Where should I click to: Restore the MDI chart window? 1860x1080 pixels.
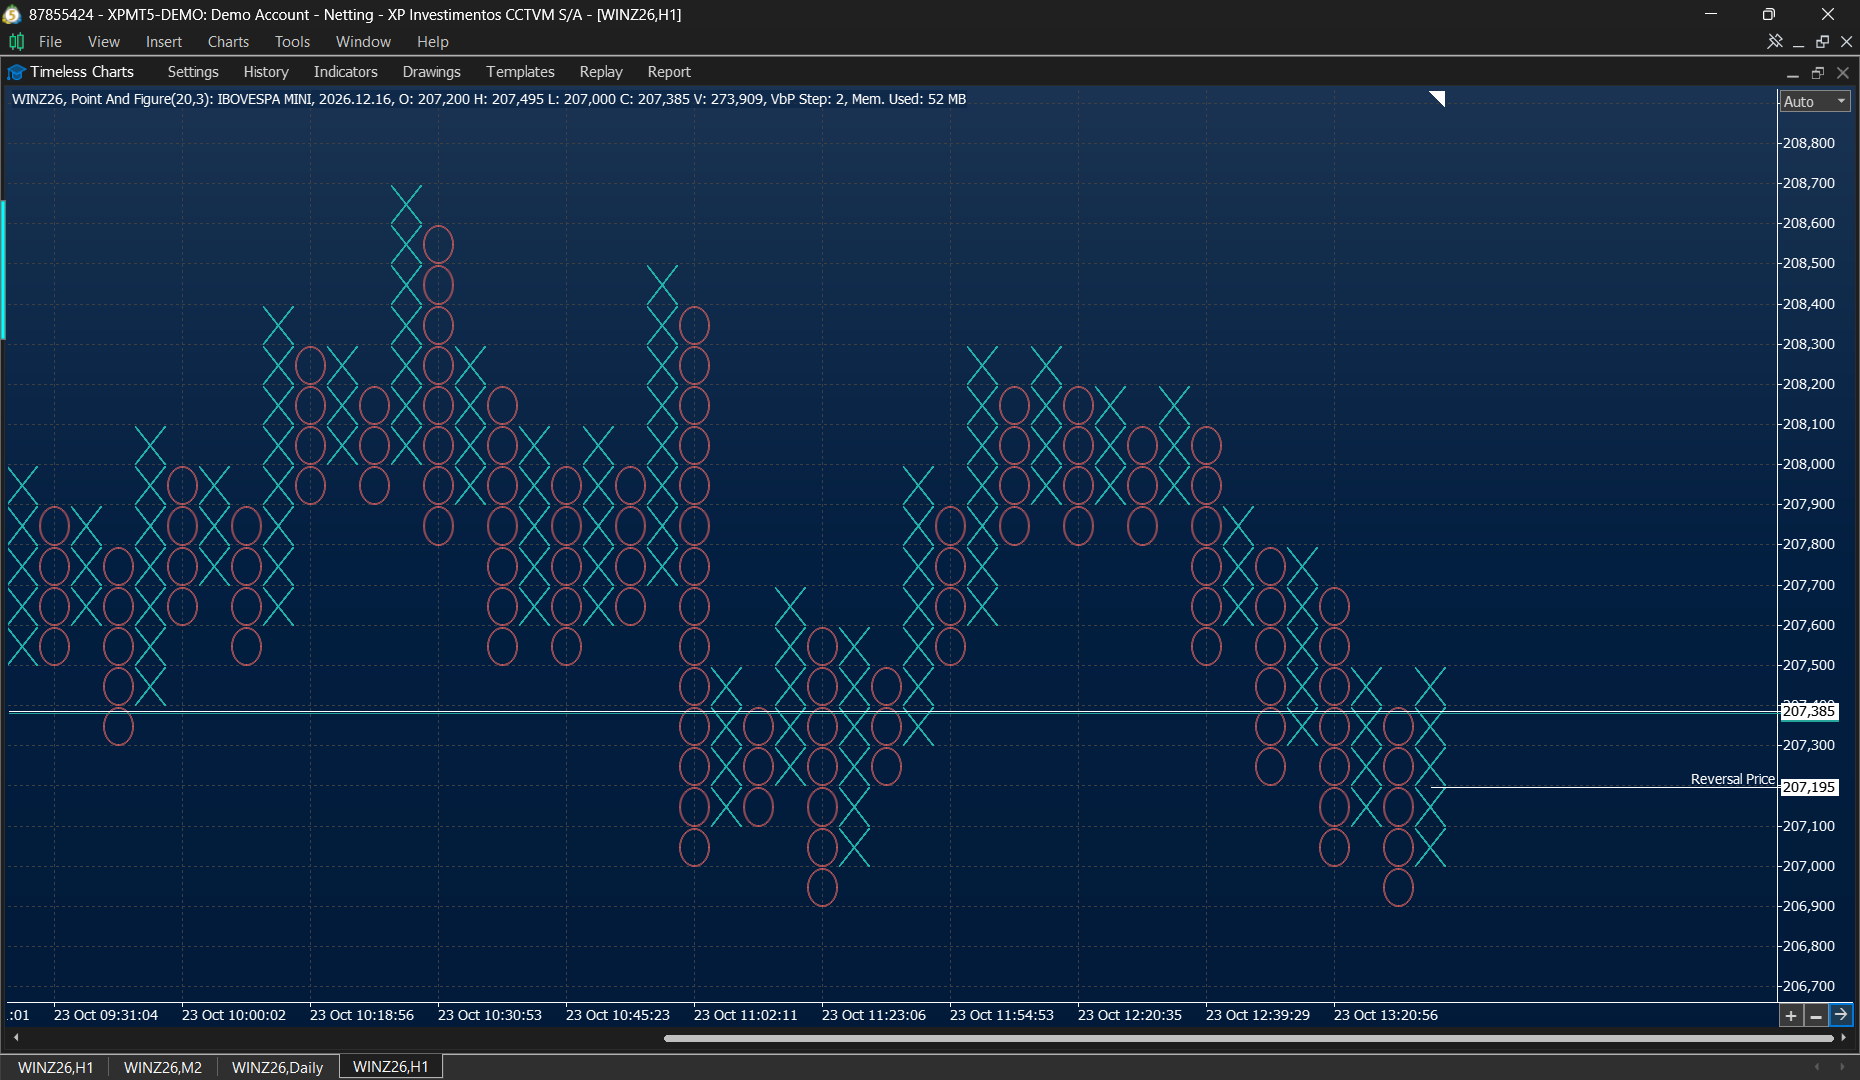point(1822,41)
